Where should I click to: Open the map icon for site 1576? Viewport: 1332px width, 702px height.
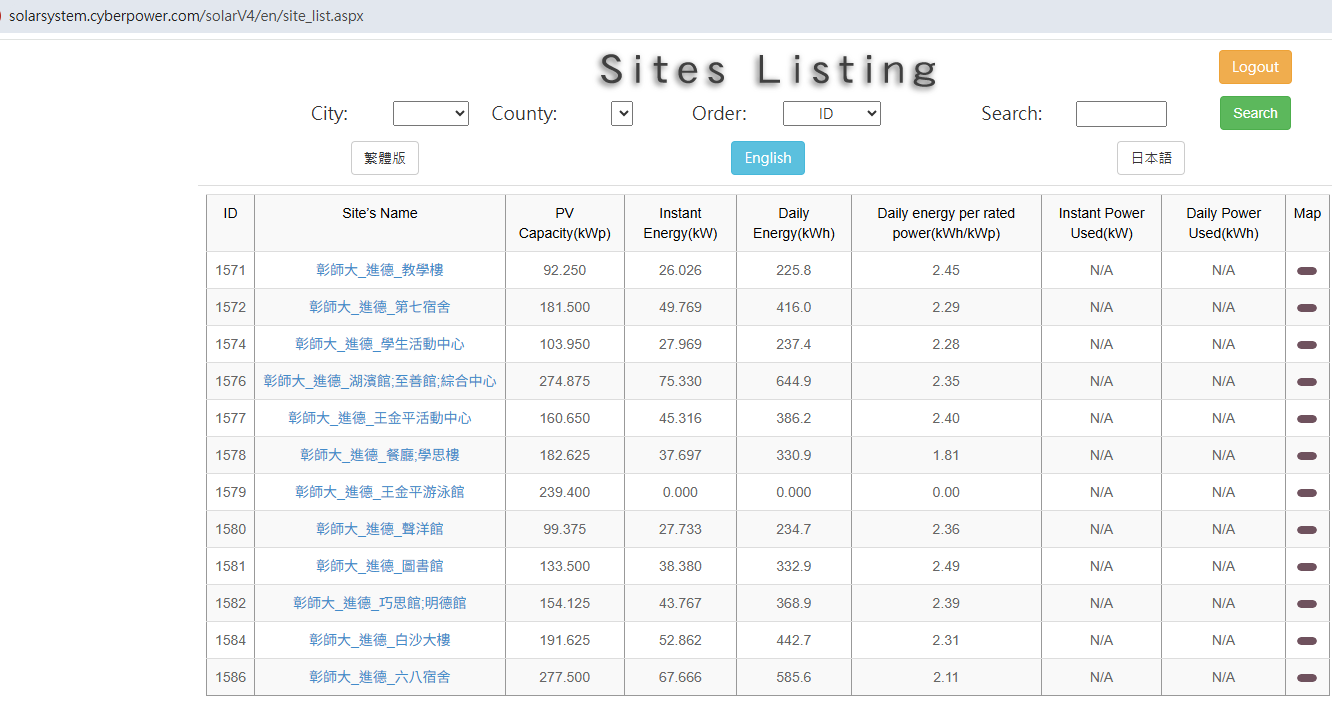[x=1307, y=380]
